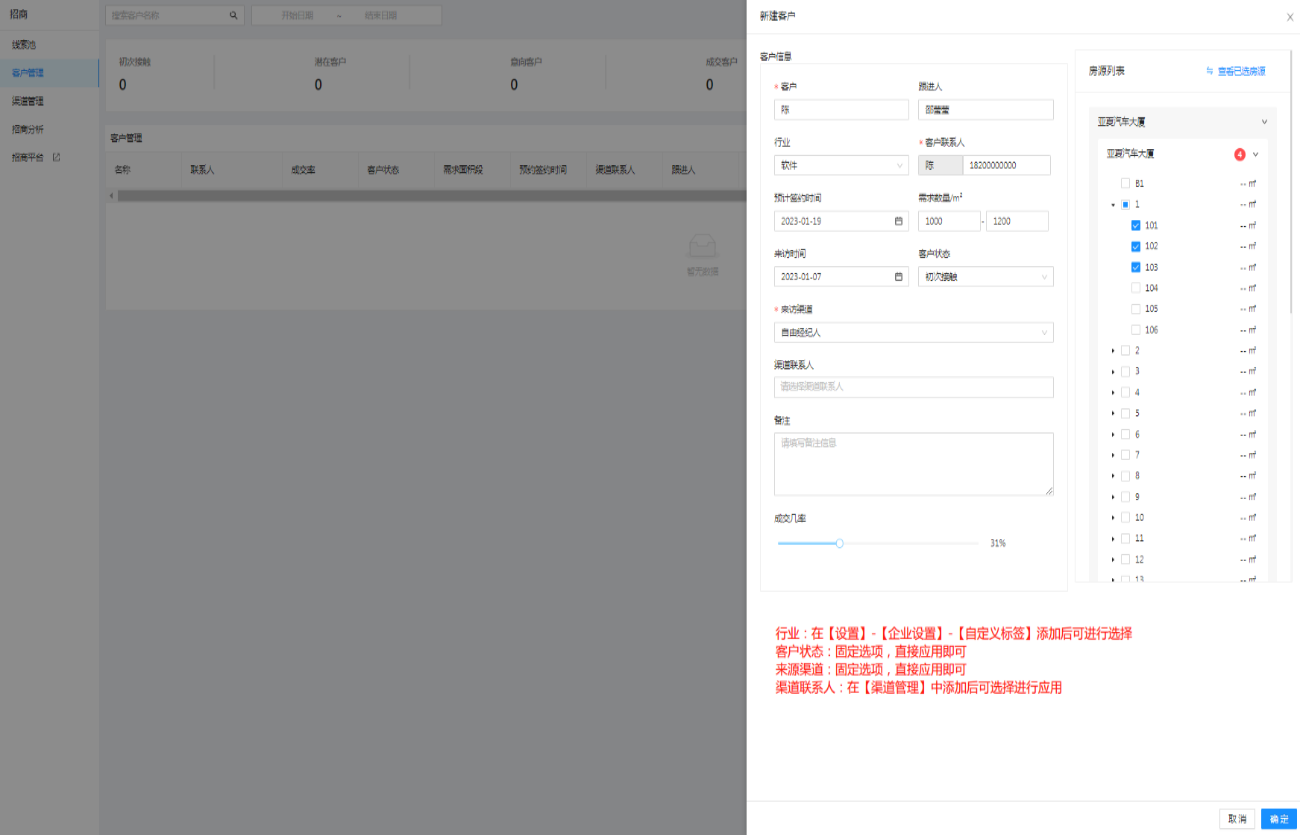Close the 新建客户 drawer with the X
The height and width of the screenshot is (835, 1300).
1290,17
